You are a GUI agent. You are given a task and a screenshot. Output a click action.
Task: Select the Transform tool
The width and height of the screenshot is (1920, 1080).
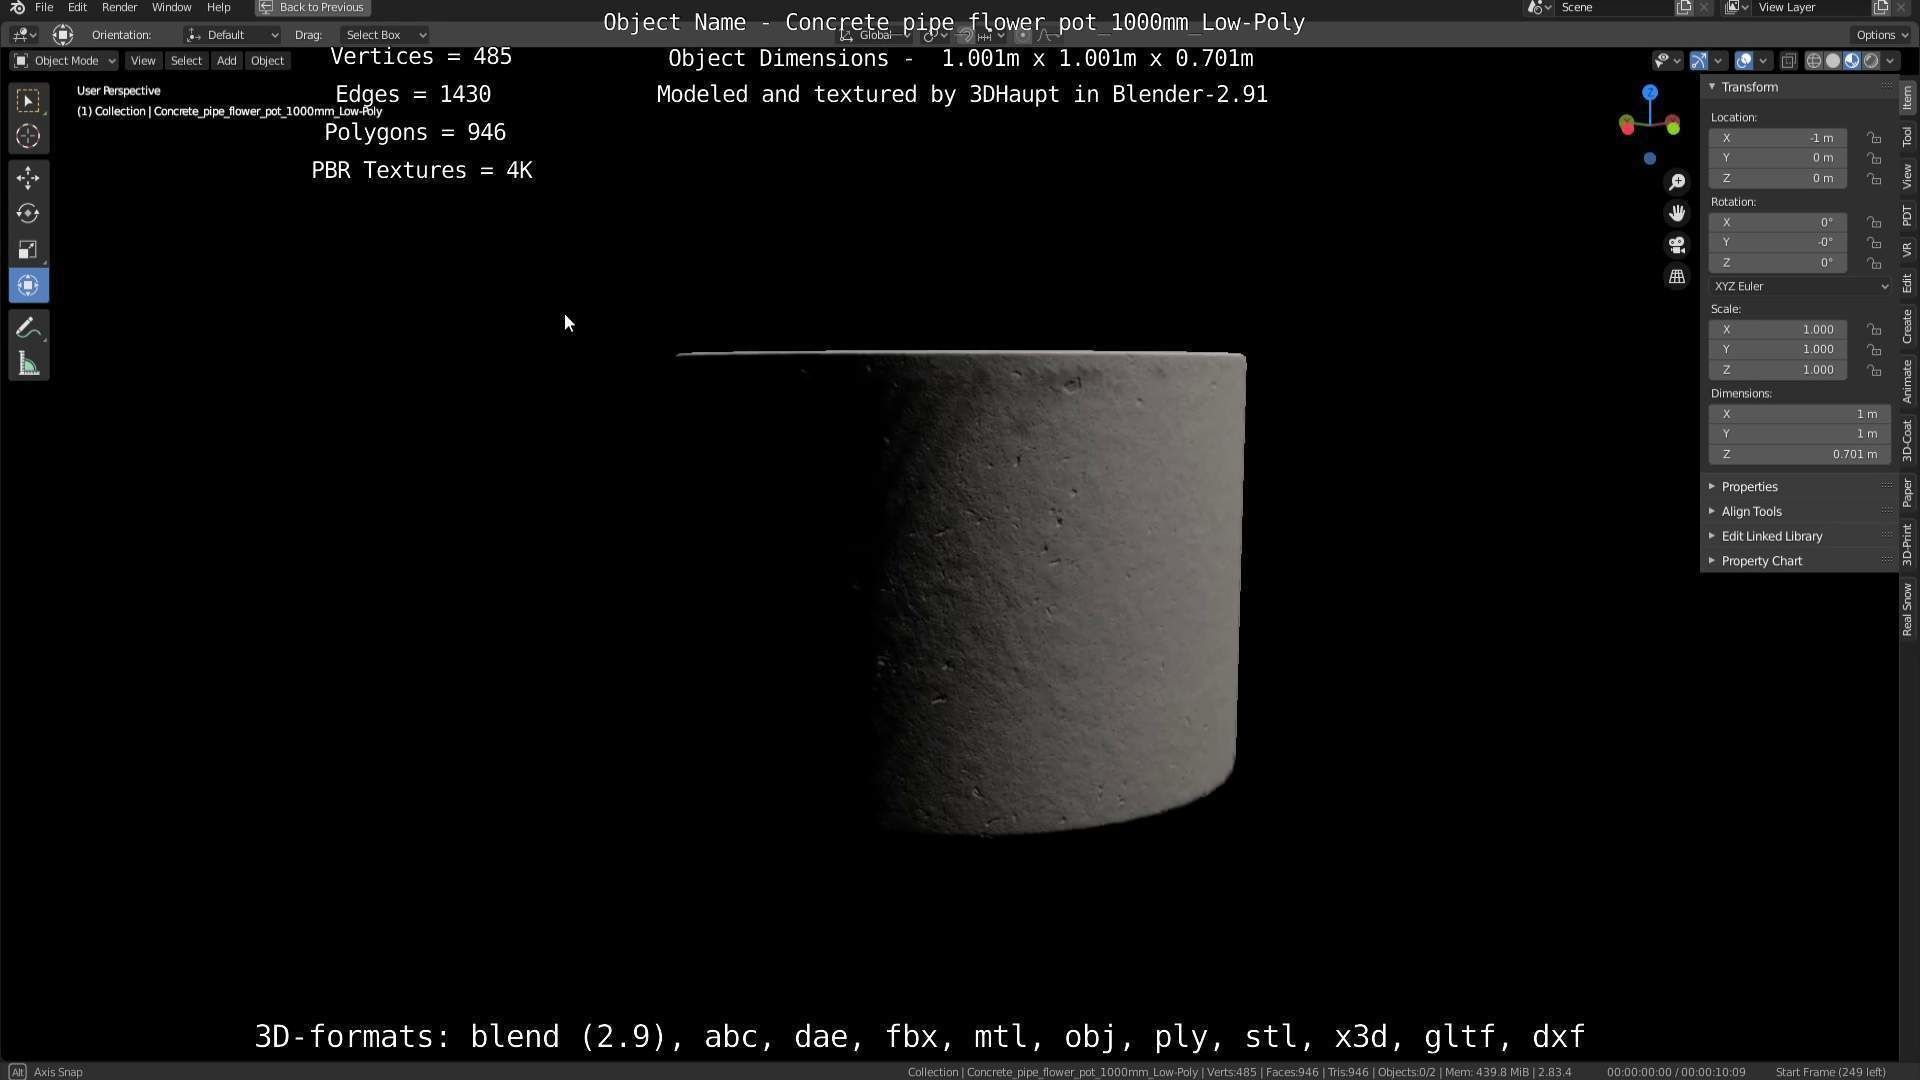(x=28, y=286)
